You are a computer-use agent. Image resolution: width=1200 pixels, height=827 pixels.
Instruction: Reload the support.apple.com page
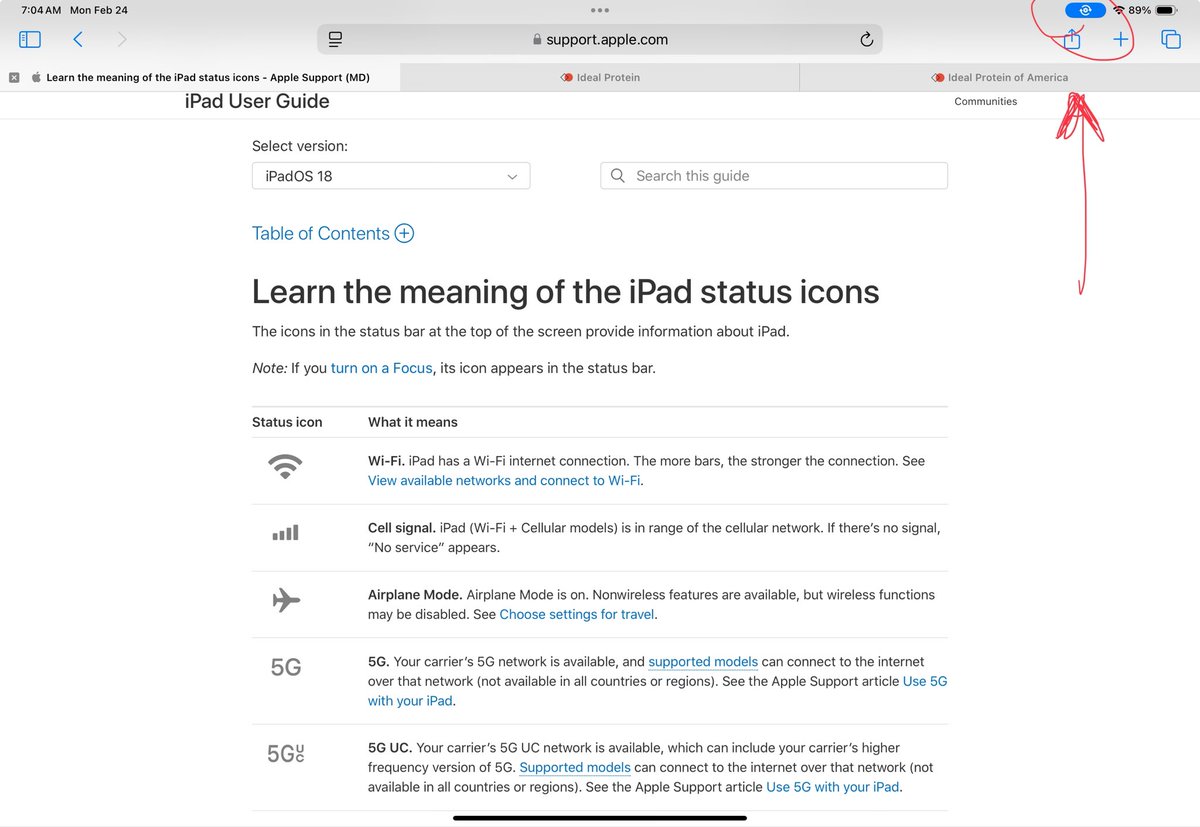click(867, 39)
